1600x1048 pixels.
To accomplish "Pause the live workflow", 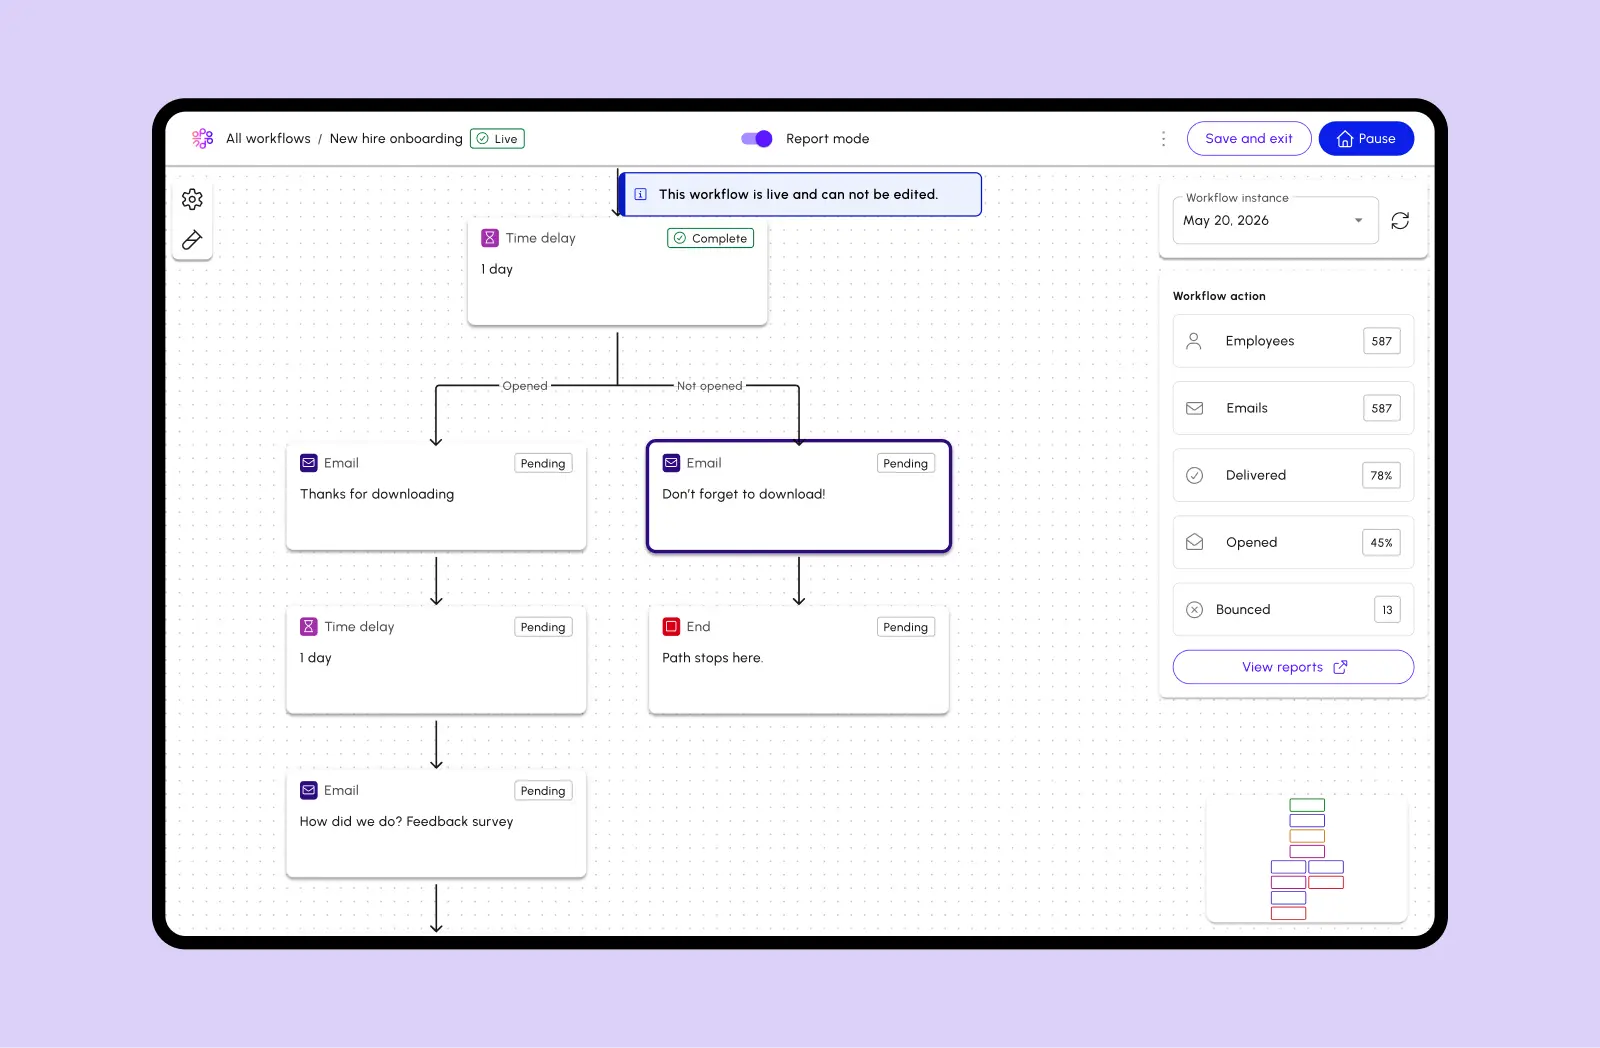I will pyautogui.click(x=1366, y=139).
